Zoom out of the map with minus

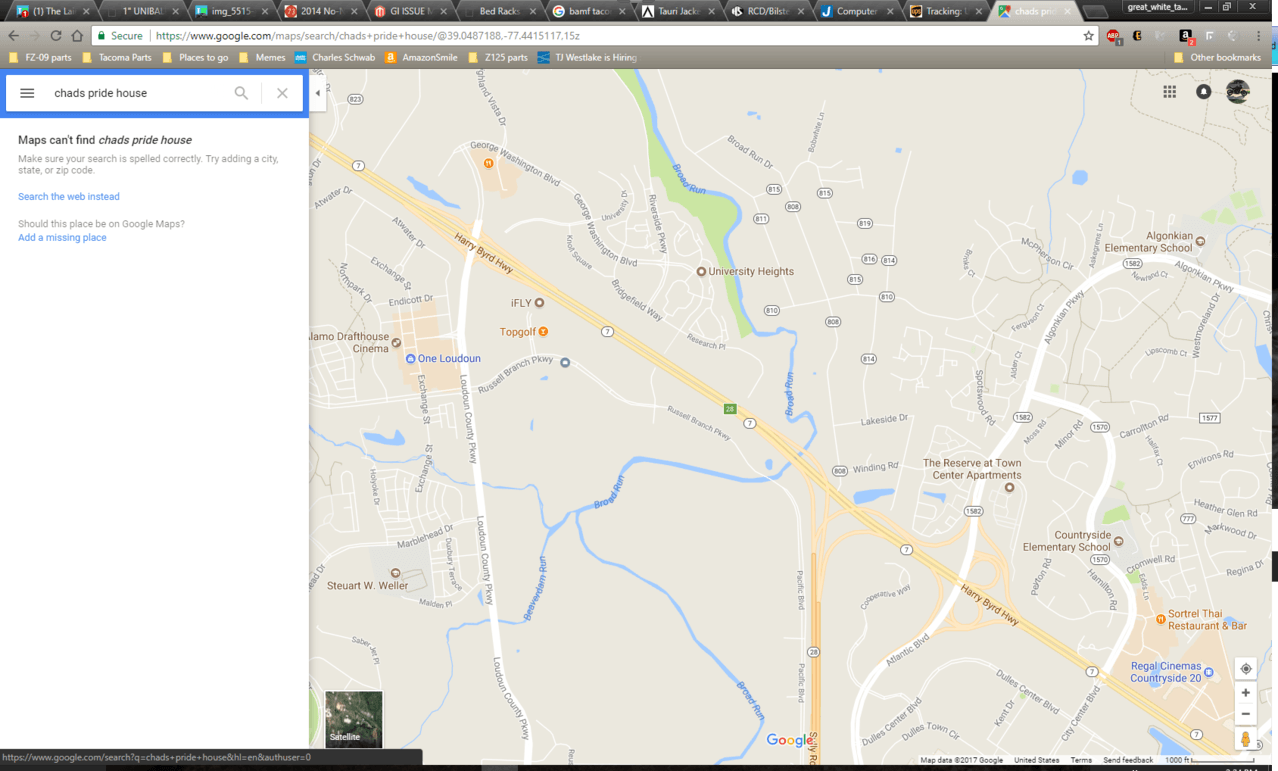point(1245,714)
